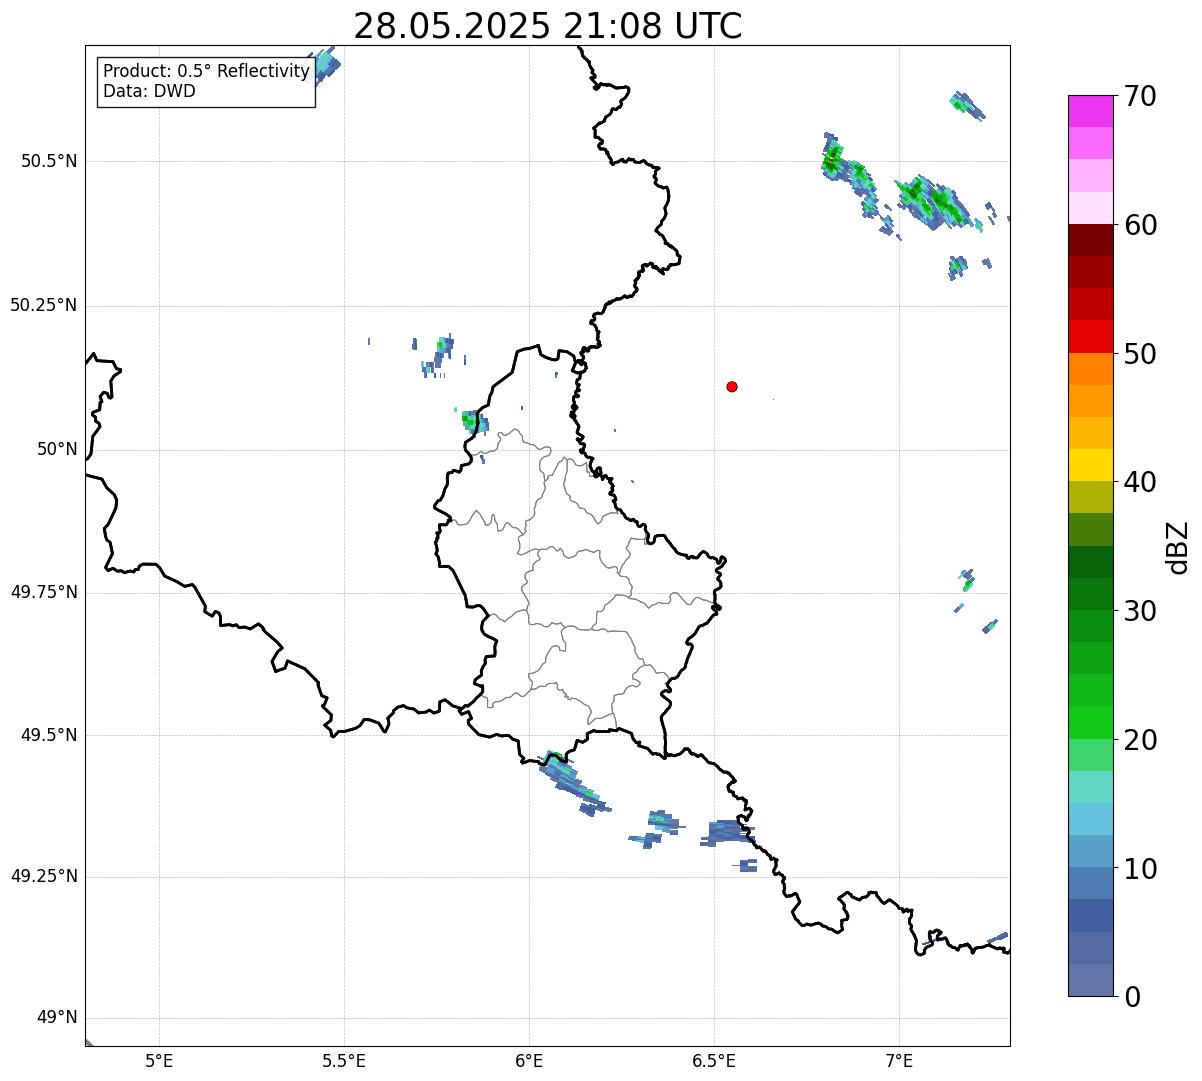Click the 'dBZ' colorbar label
Viewport: 1202px width, 1081px height.
[1178, 546]
